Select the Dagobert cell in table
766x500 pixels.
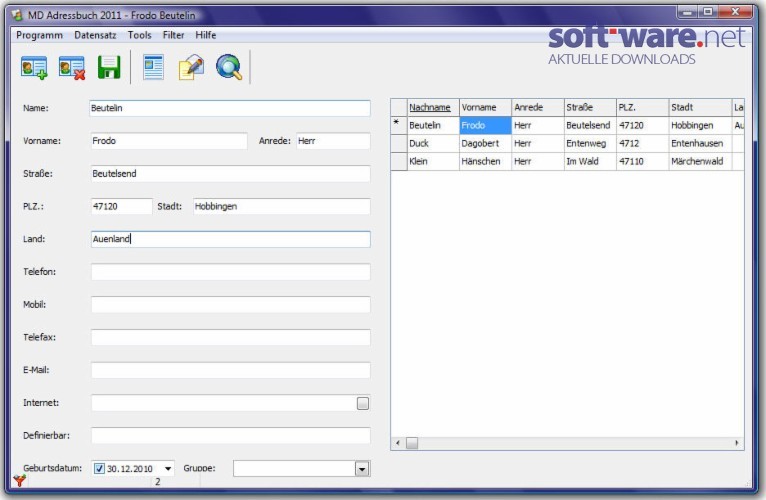(x=486, y=144)
